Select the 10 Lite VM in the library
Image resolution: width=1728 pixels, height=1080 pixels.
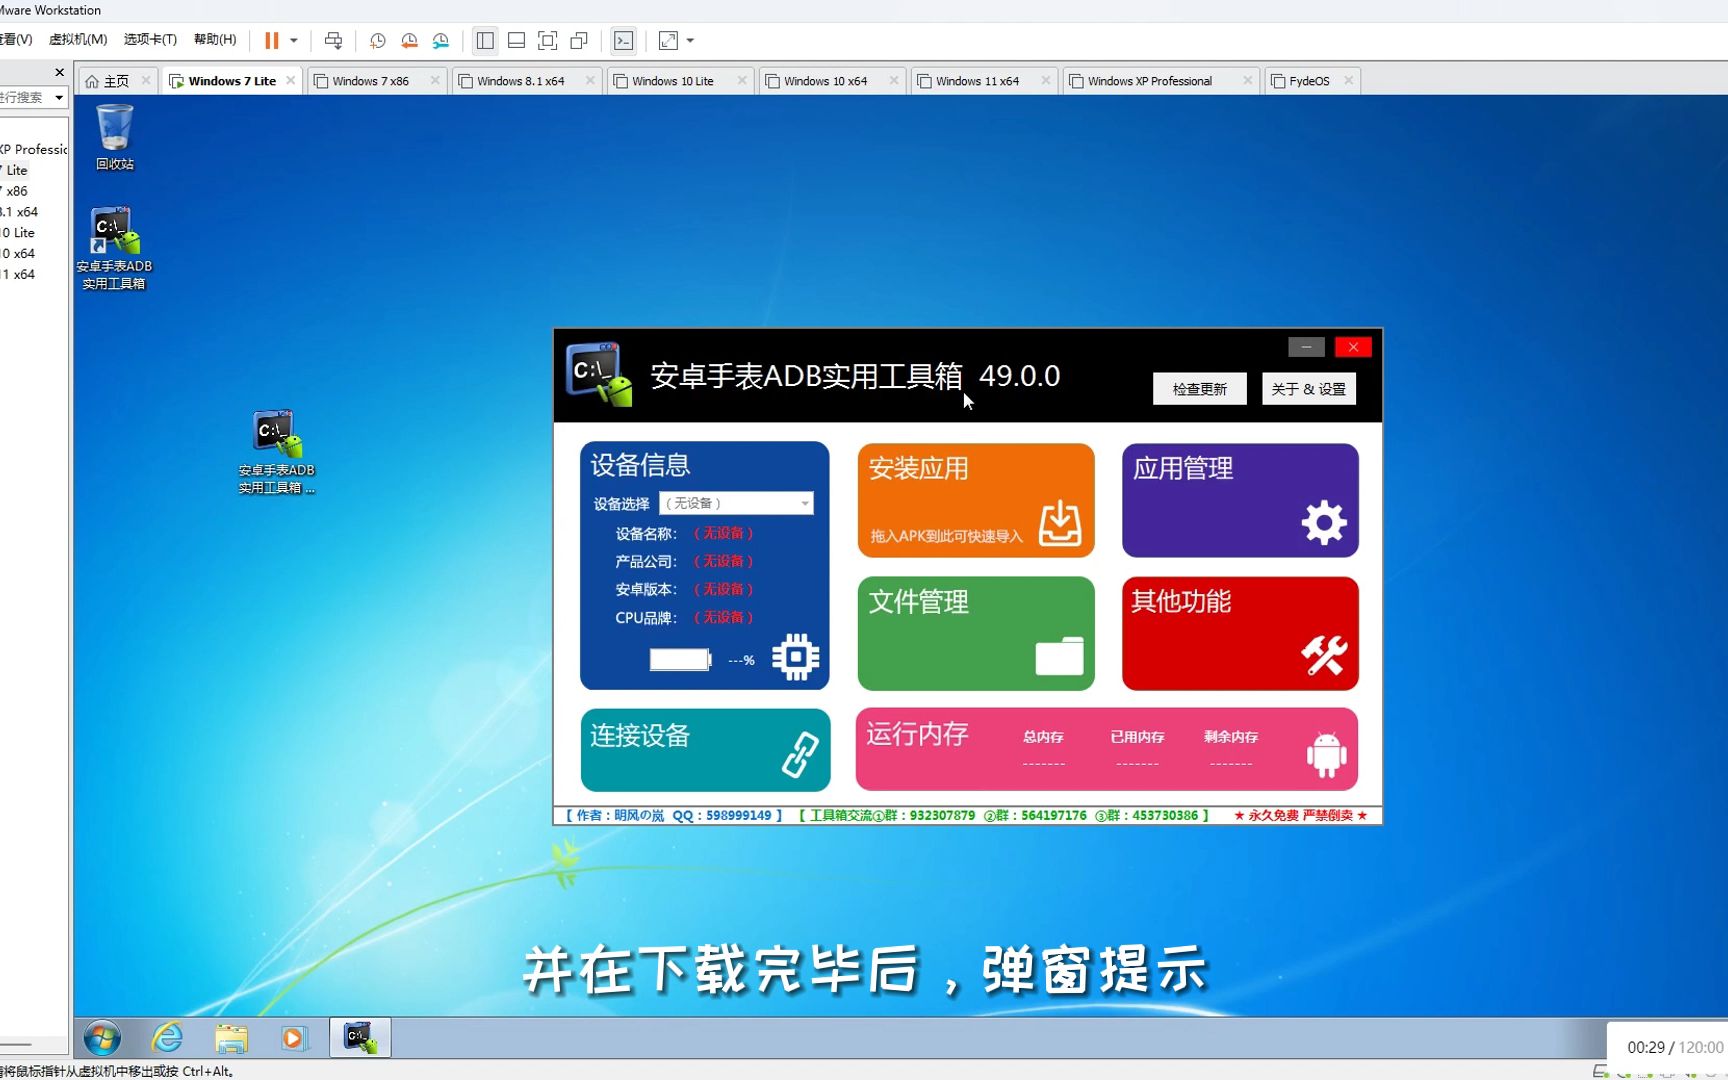click(x=17, y=233)
